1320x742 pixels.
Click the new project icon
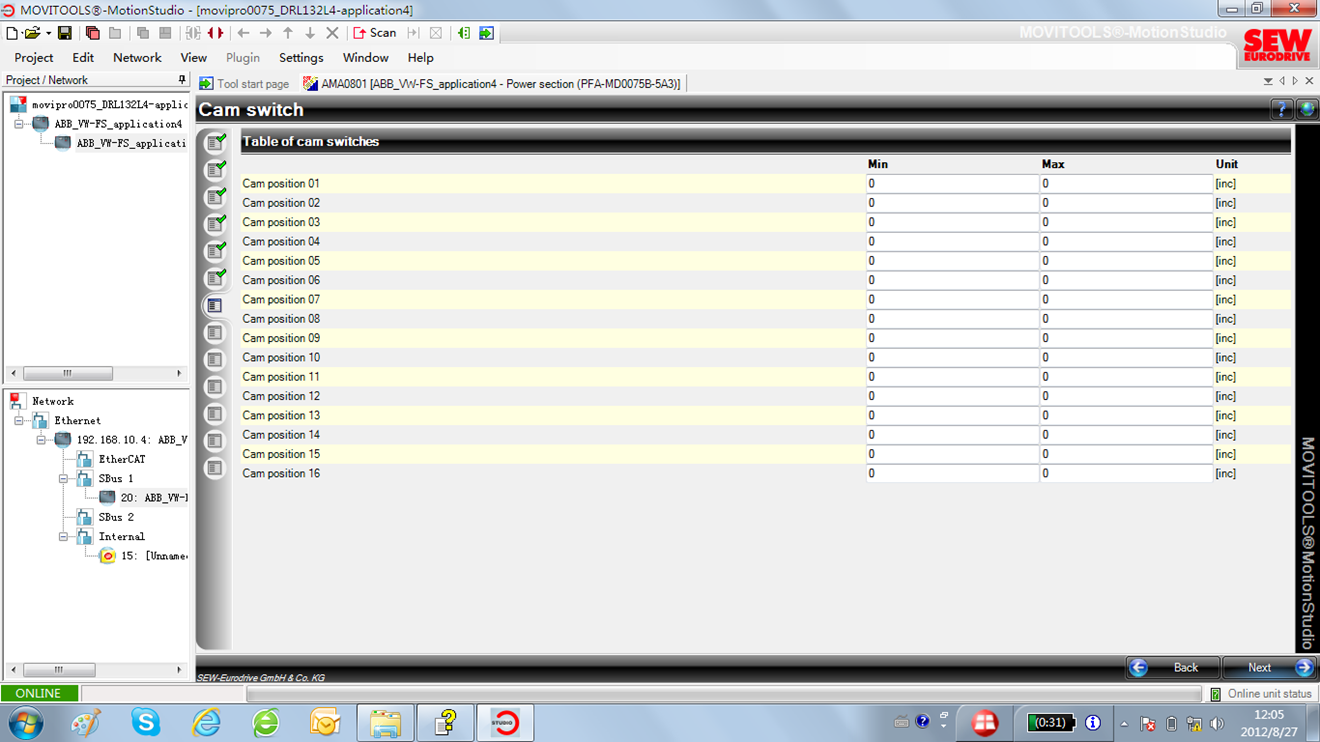[12, 33]
